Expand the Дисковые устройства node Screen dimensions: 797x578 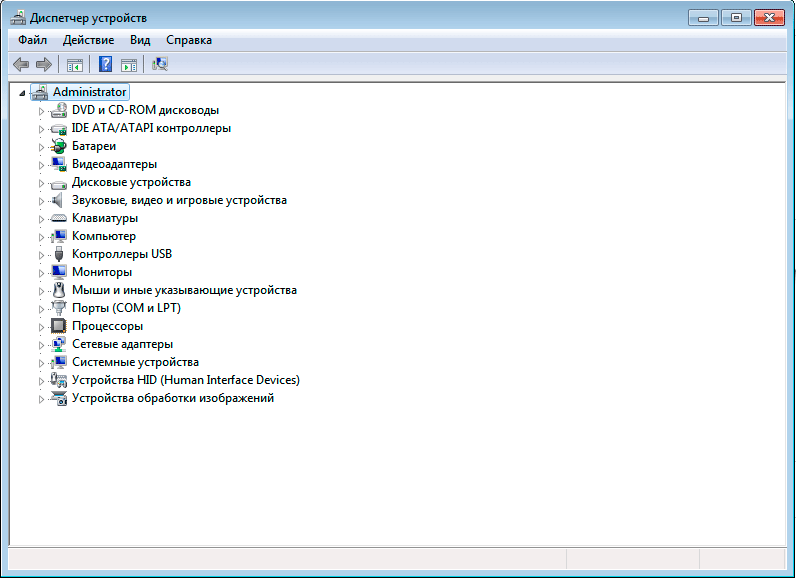pyautogui.click(x=41, y=183)
